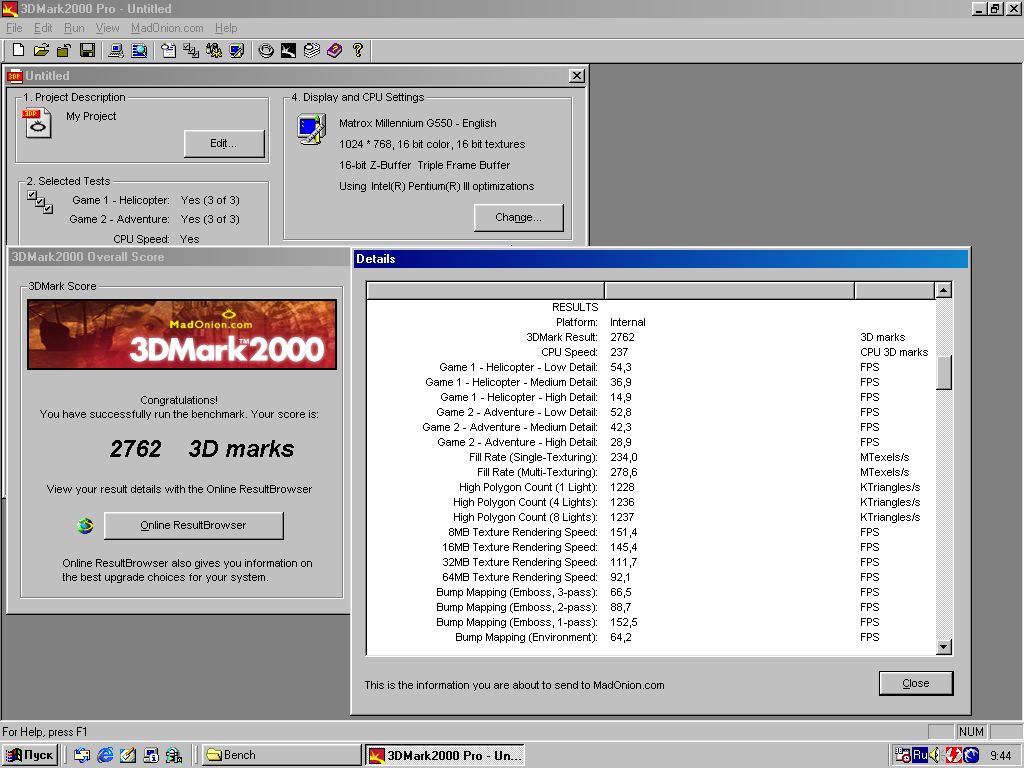
Task: Launch Internet Explorer from the quick launch bar
Action: pyautogui.click(x=105, y=755)
